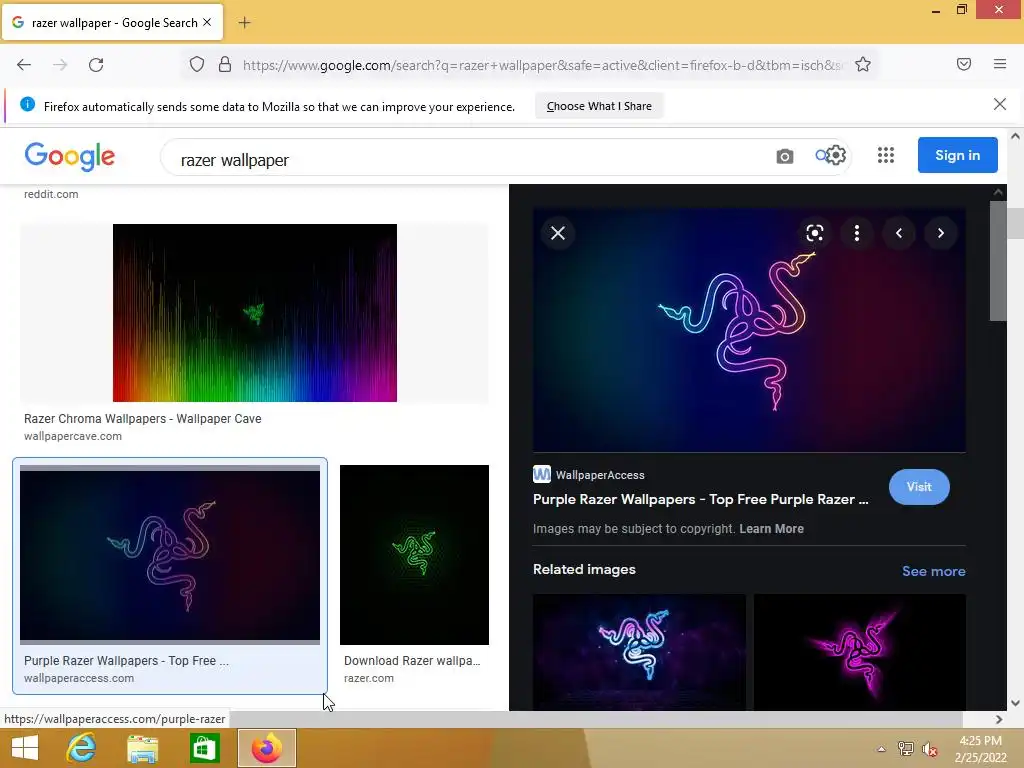Viewport: 1024px width, 768px height.
Task: Open the Pocket save icon
Action: coord(964,64)
